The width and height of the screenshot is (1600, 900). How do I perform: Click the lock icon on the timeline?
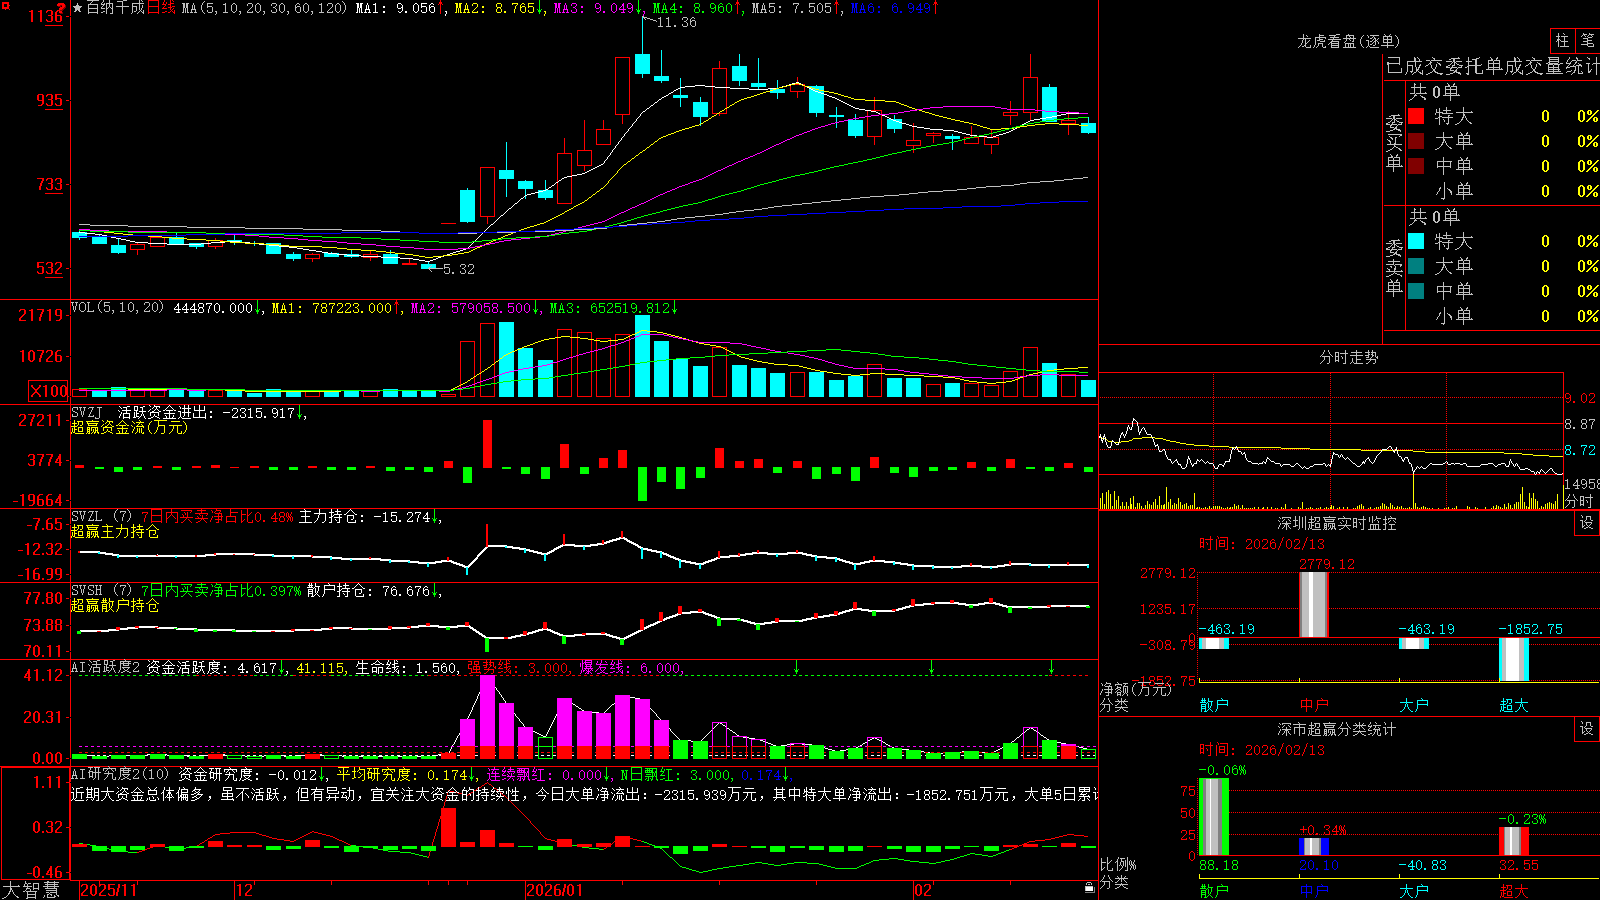click(x=1089, y=888)
